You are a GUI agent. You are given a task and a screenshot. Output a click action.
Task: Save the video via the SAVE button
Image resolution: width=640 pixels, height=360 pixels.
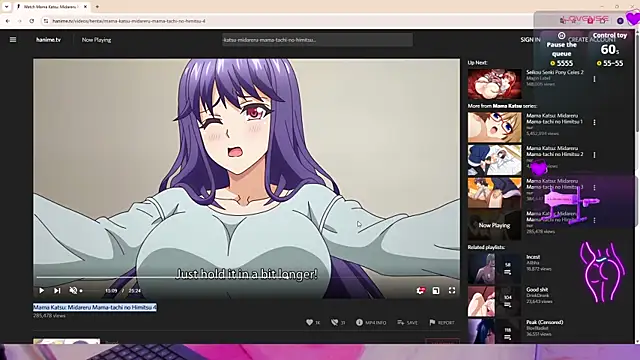[x=407, y=322]
